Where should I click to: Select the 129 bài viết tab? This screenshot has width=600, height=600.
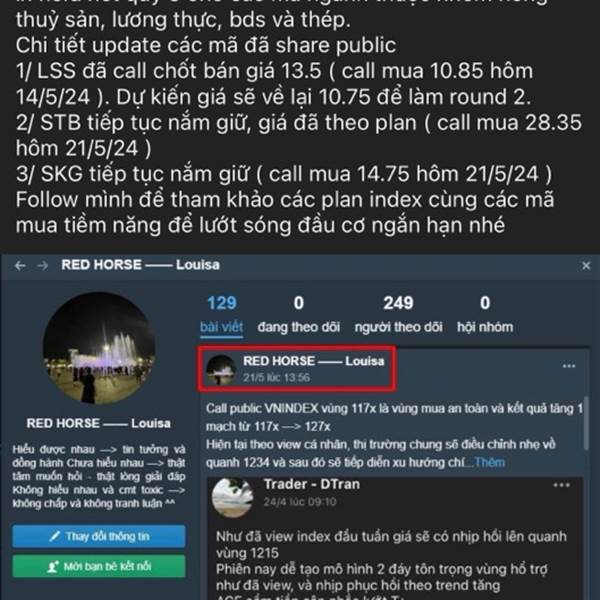pyautogui.click(x=222, y=314)
